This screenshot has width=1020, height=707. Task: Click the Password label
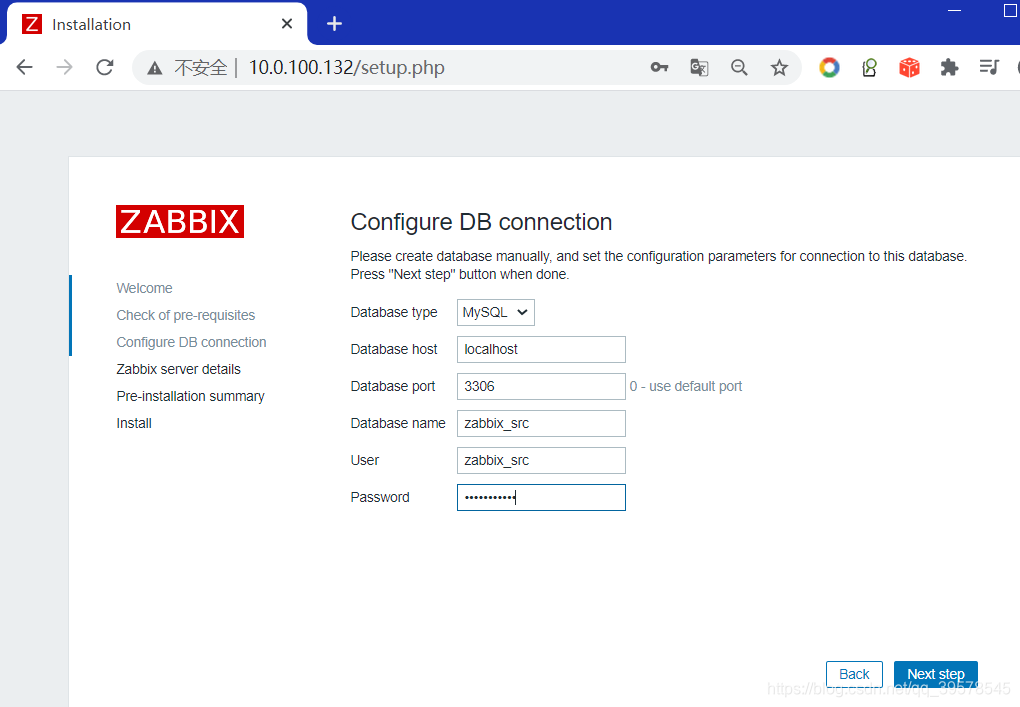pos(380,498)
